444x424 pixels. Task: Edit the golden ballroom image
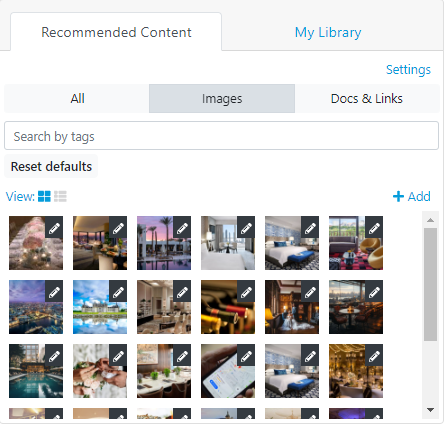[x=374, y=357]
